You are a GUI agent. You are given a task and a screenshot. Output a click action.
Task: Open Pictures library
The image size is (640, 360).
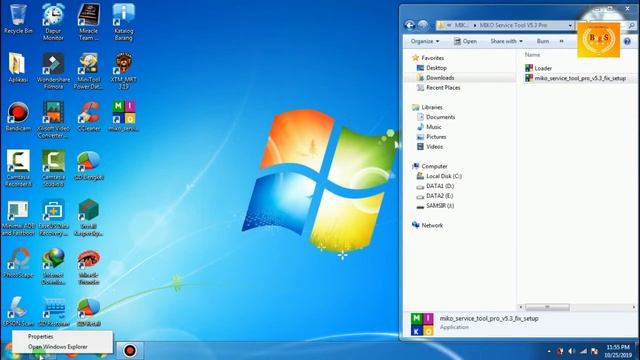431,137
